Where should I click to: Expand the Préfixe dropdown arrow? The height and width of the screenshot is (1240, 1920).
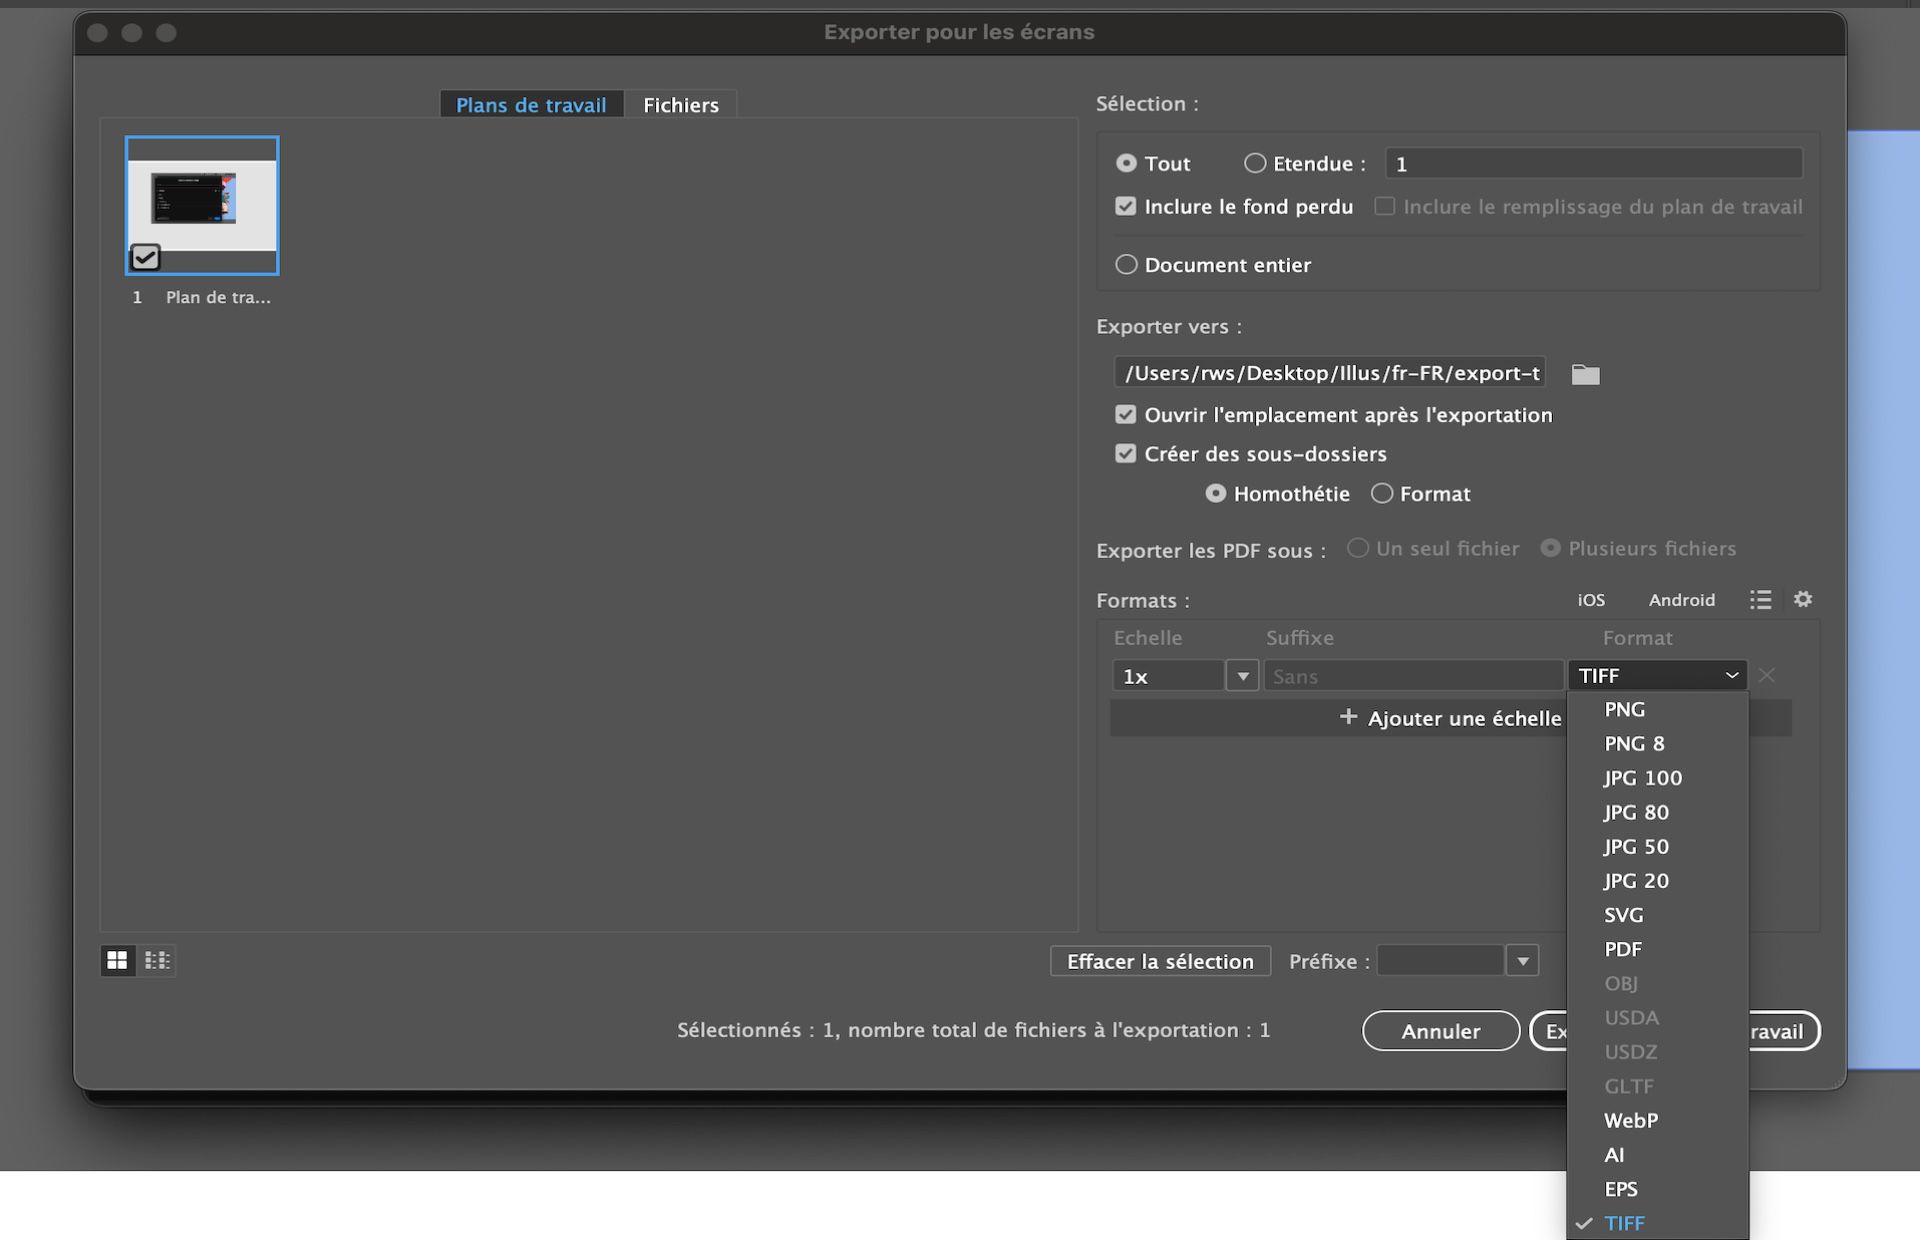click(1522, 961)
